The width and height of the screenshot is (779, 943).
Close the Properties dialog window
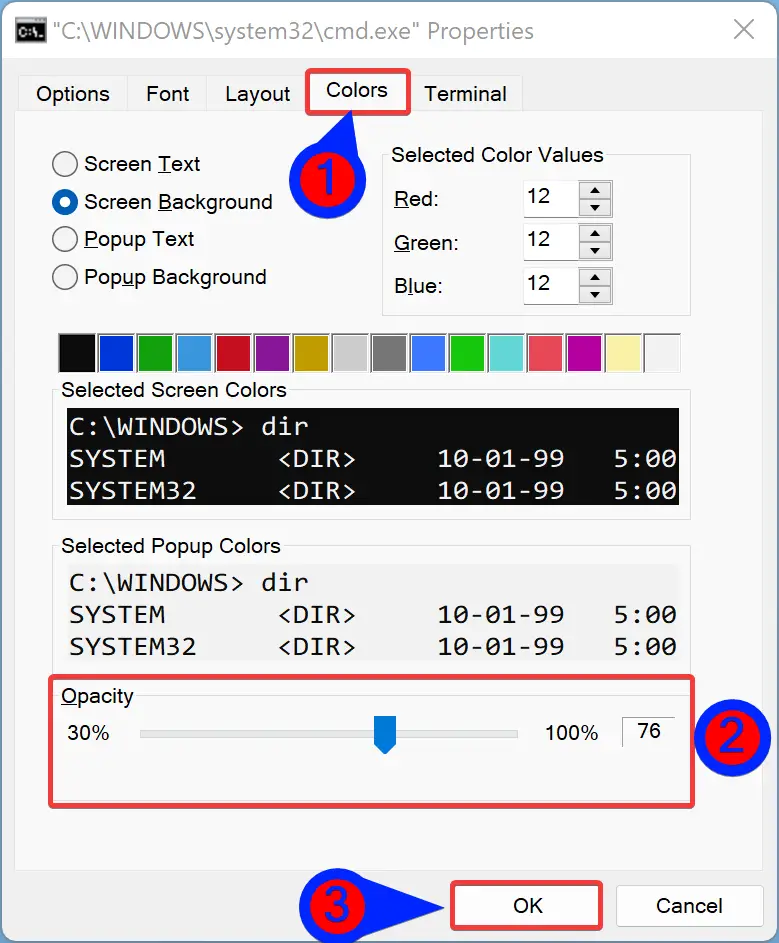744,29
